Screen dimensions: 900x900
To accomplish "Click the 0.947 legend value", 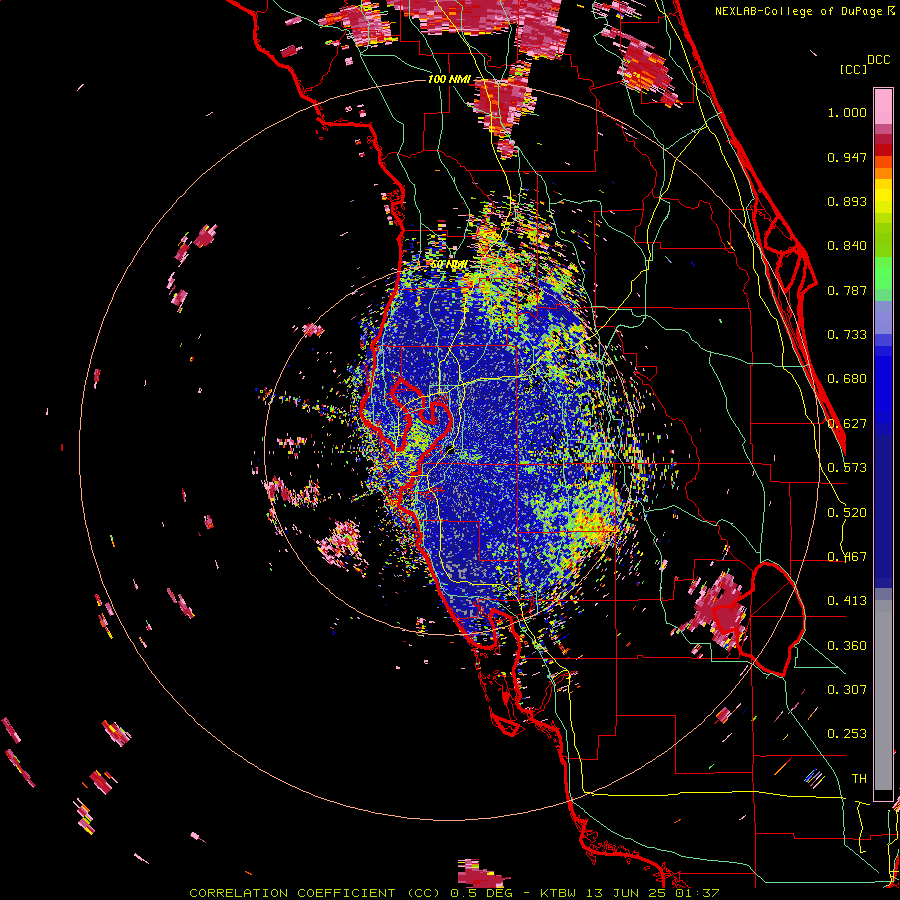I will pyautogui.click(x=847, y=157).
